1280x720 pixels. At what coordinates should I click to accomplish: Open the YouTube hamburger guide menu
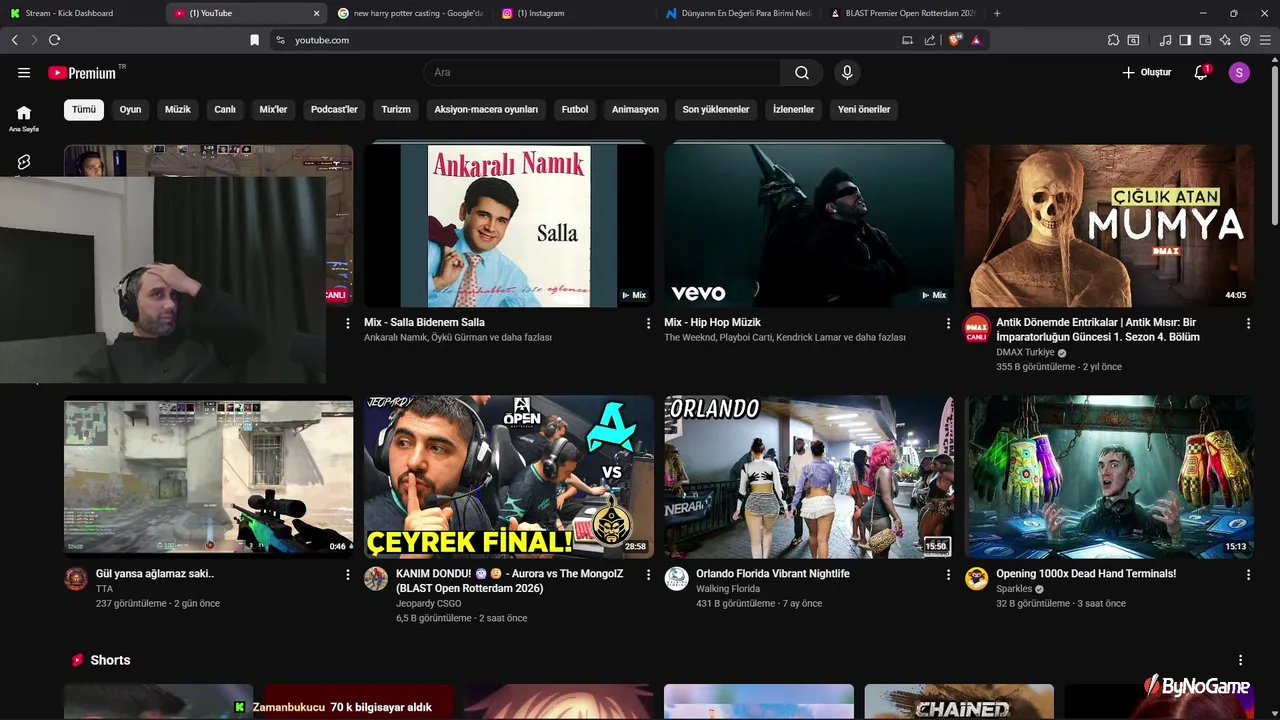24,72
